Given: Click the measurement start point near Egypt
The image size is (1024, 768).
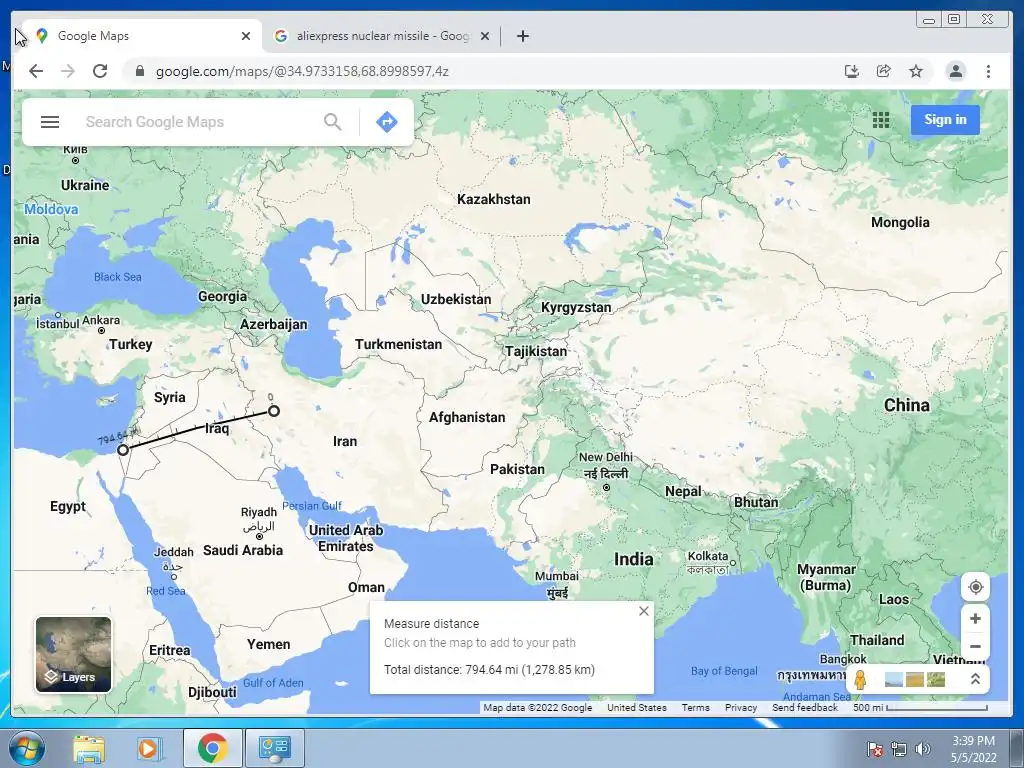Looking at the screenshot, I should [x=123, y=449].
